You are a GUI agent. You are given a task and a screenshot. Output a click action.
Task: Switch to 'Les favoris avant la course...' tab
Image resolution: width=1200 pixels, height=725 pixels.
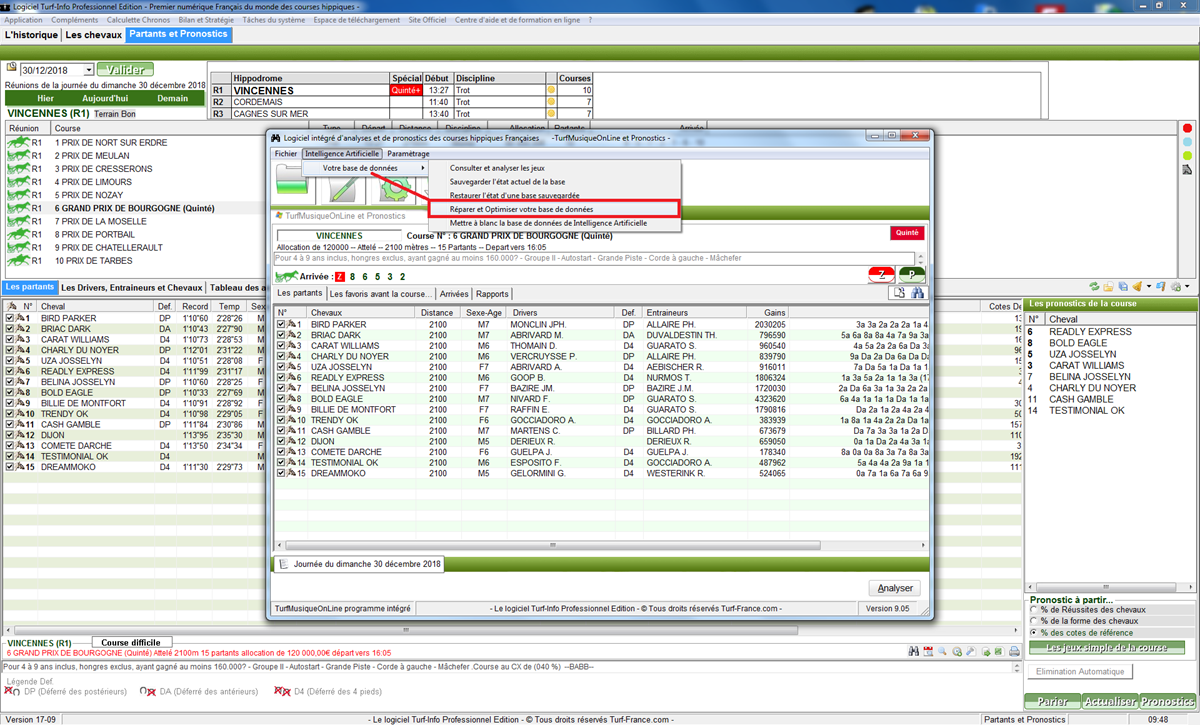pos(383,294)
